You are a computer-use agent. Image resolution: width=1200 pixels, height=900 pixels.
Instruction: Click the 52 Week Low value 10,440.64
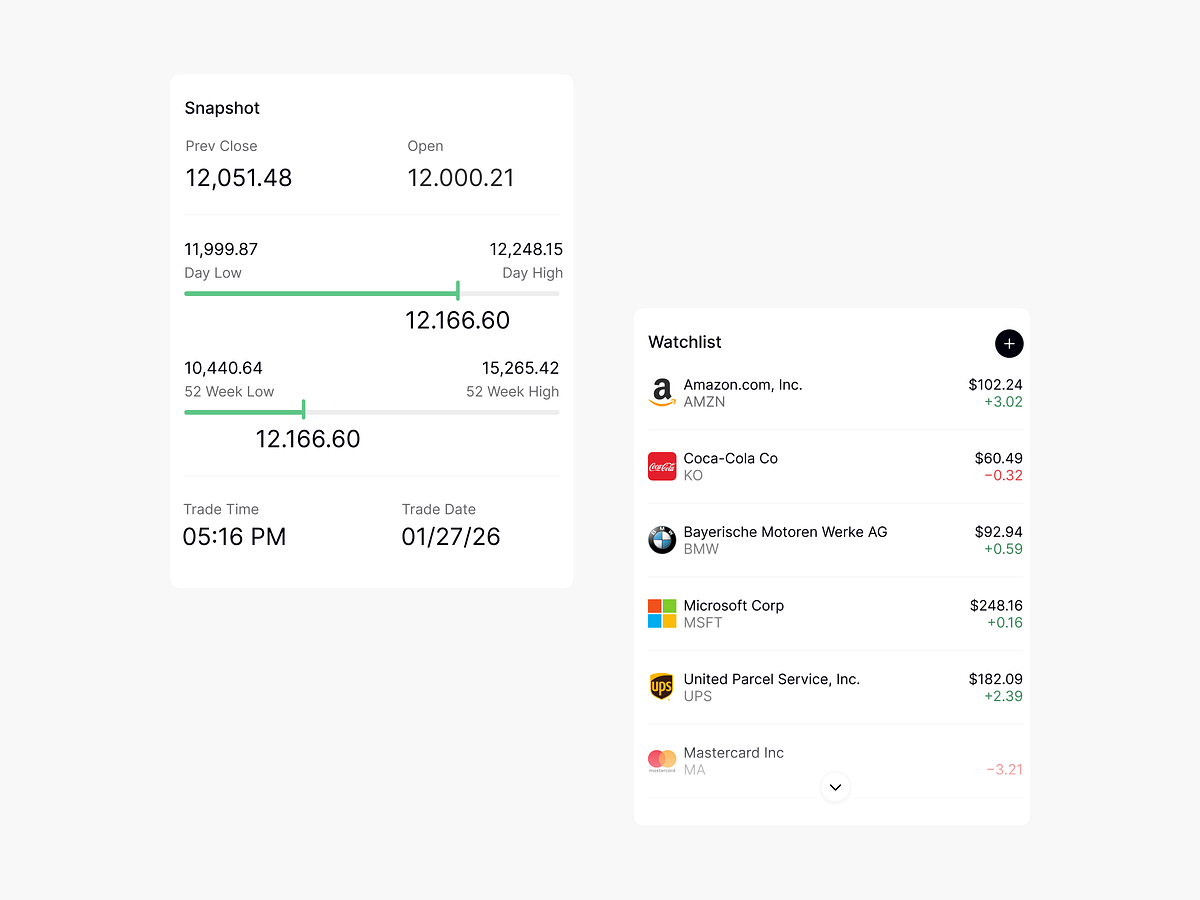224,368
